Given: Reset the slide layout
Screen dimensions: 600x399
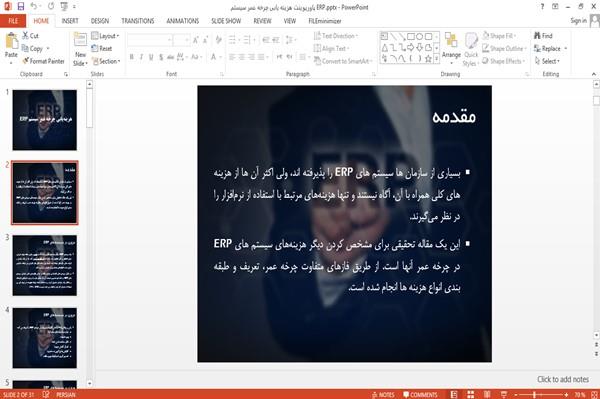Looking at the screenshot, I should click(102, 49).
